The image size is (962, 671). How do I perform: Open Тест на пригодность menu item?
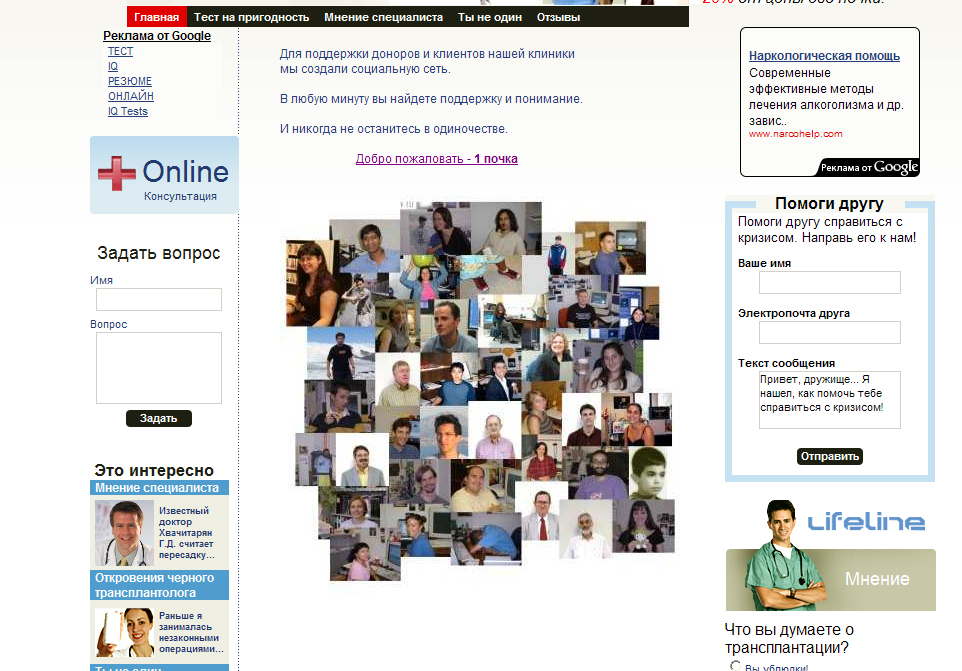coord(252,17)
